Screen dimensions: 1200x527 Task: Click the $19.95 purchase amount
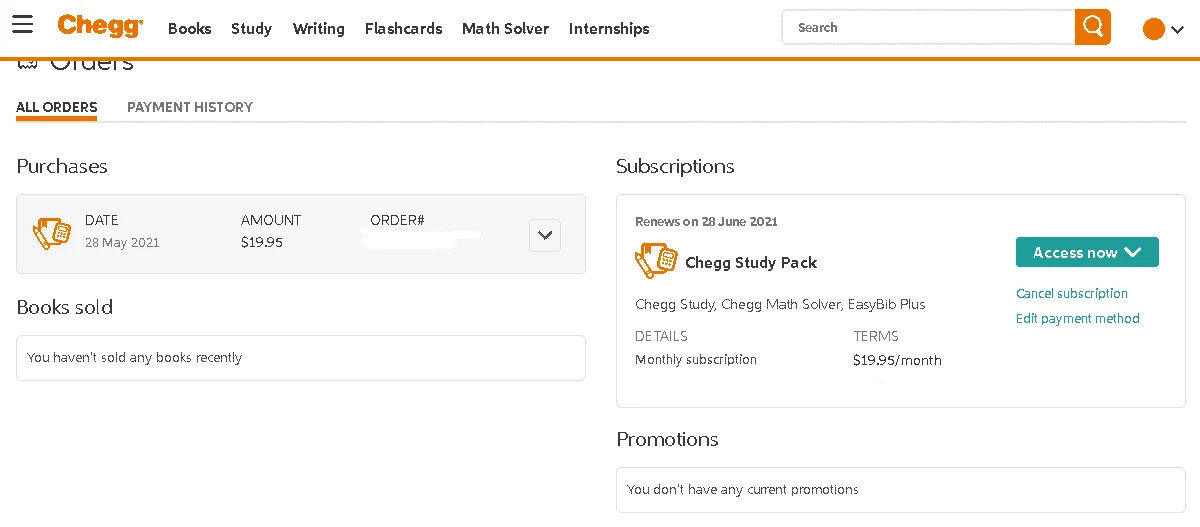point(261,242)
